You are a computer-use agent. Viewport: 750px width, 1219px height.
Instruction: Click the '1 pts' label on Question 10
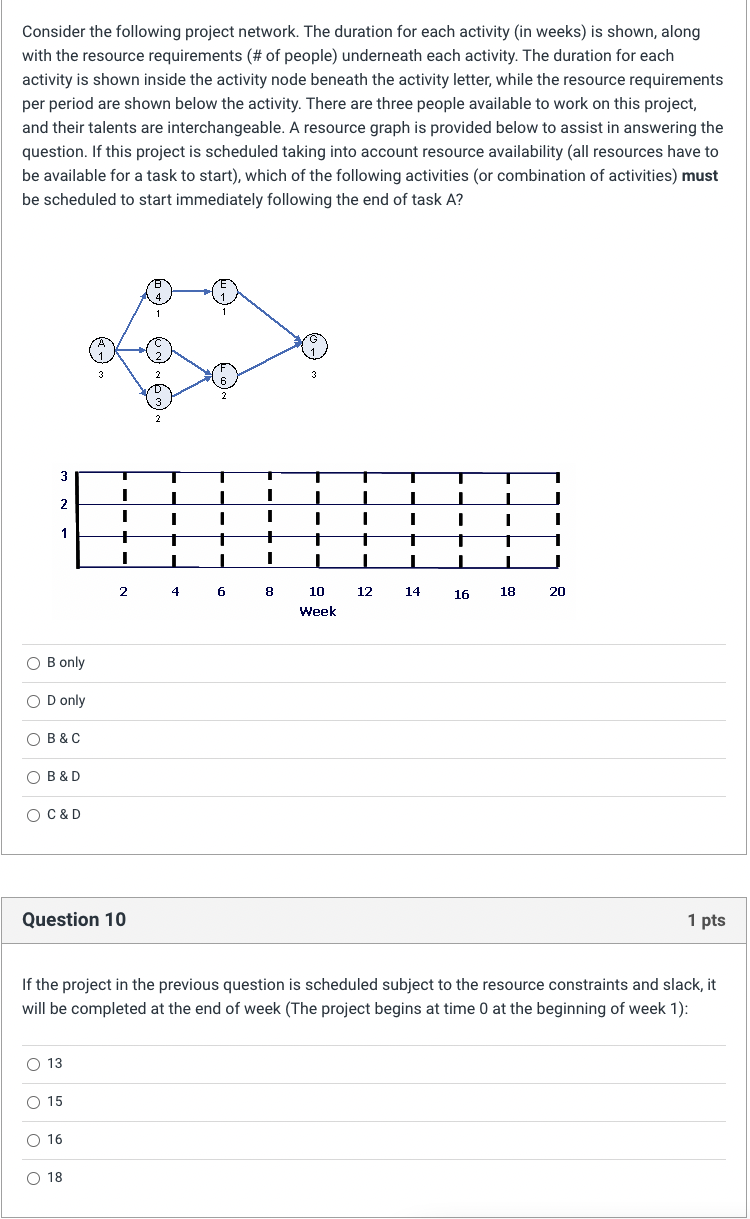click(x=708, y=919)
